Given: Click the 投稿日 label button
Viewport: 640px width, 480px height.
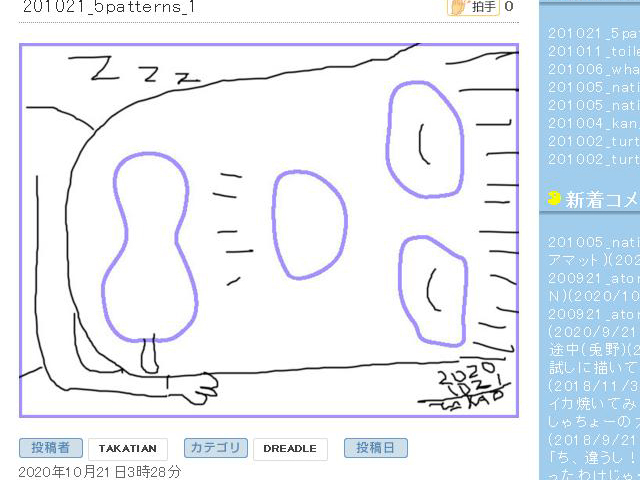Looking at the screenshot, I should (x=375, y=449).
